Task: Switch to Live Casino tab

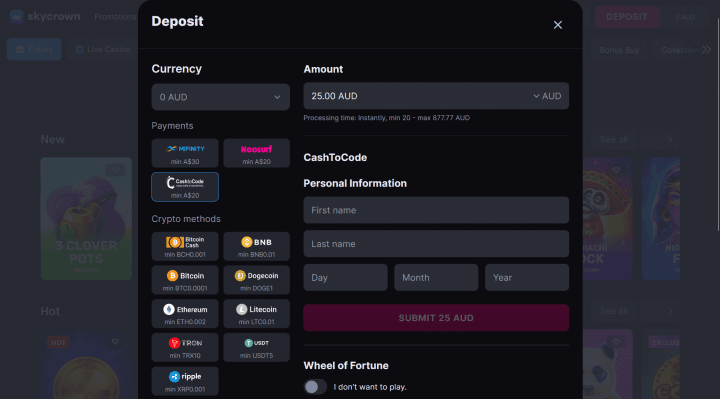Action: coord(103,49)
